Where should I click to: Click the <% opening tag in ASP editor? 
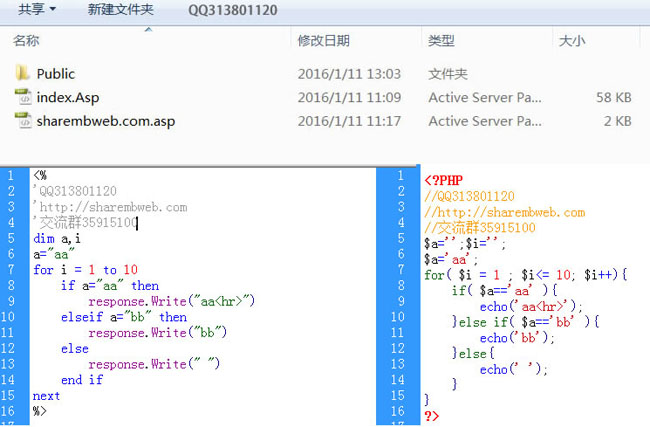click(x=40, y=175)
